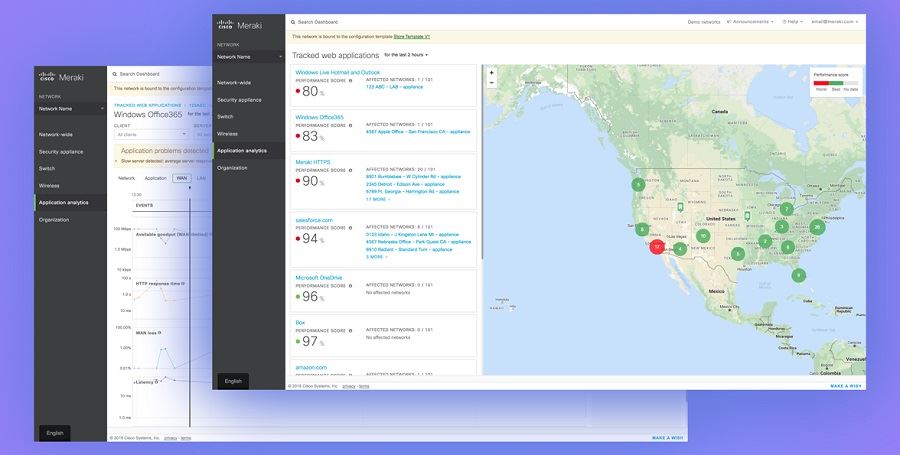The image size is (900, 455).
Task: Open Application analytics in front window sidebar
Action: 249,150
